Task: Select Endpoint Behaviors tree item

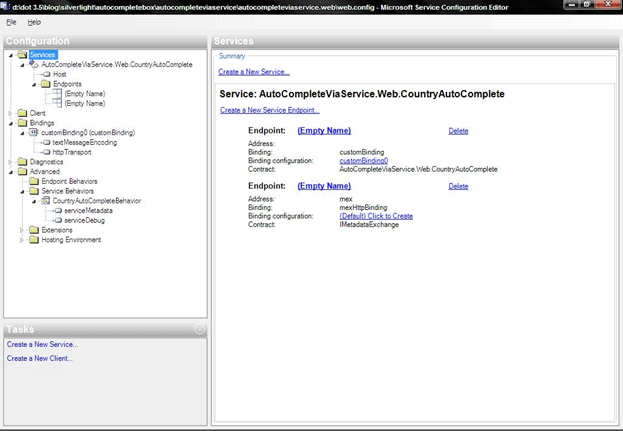Action: [x=70, y=181]
